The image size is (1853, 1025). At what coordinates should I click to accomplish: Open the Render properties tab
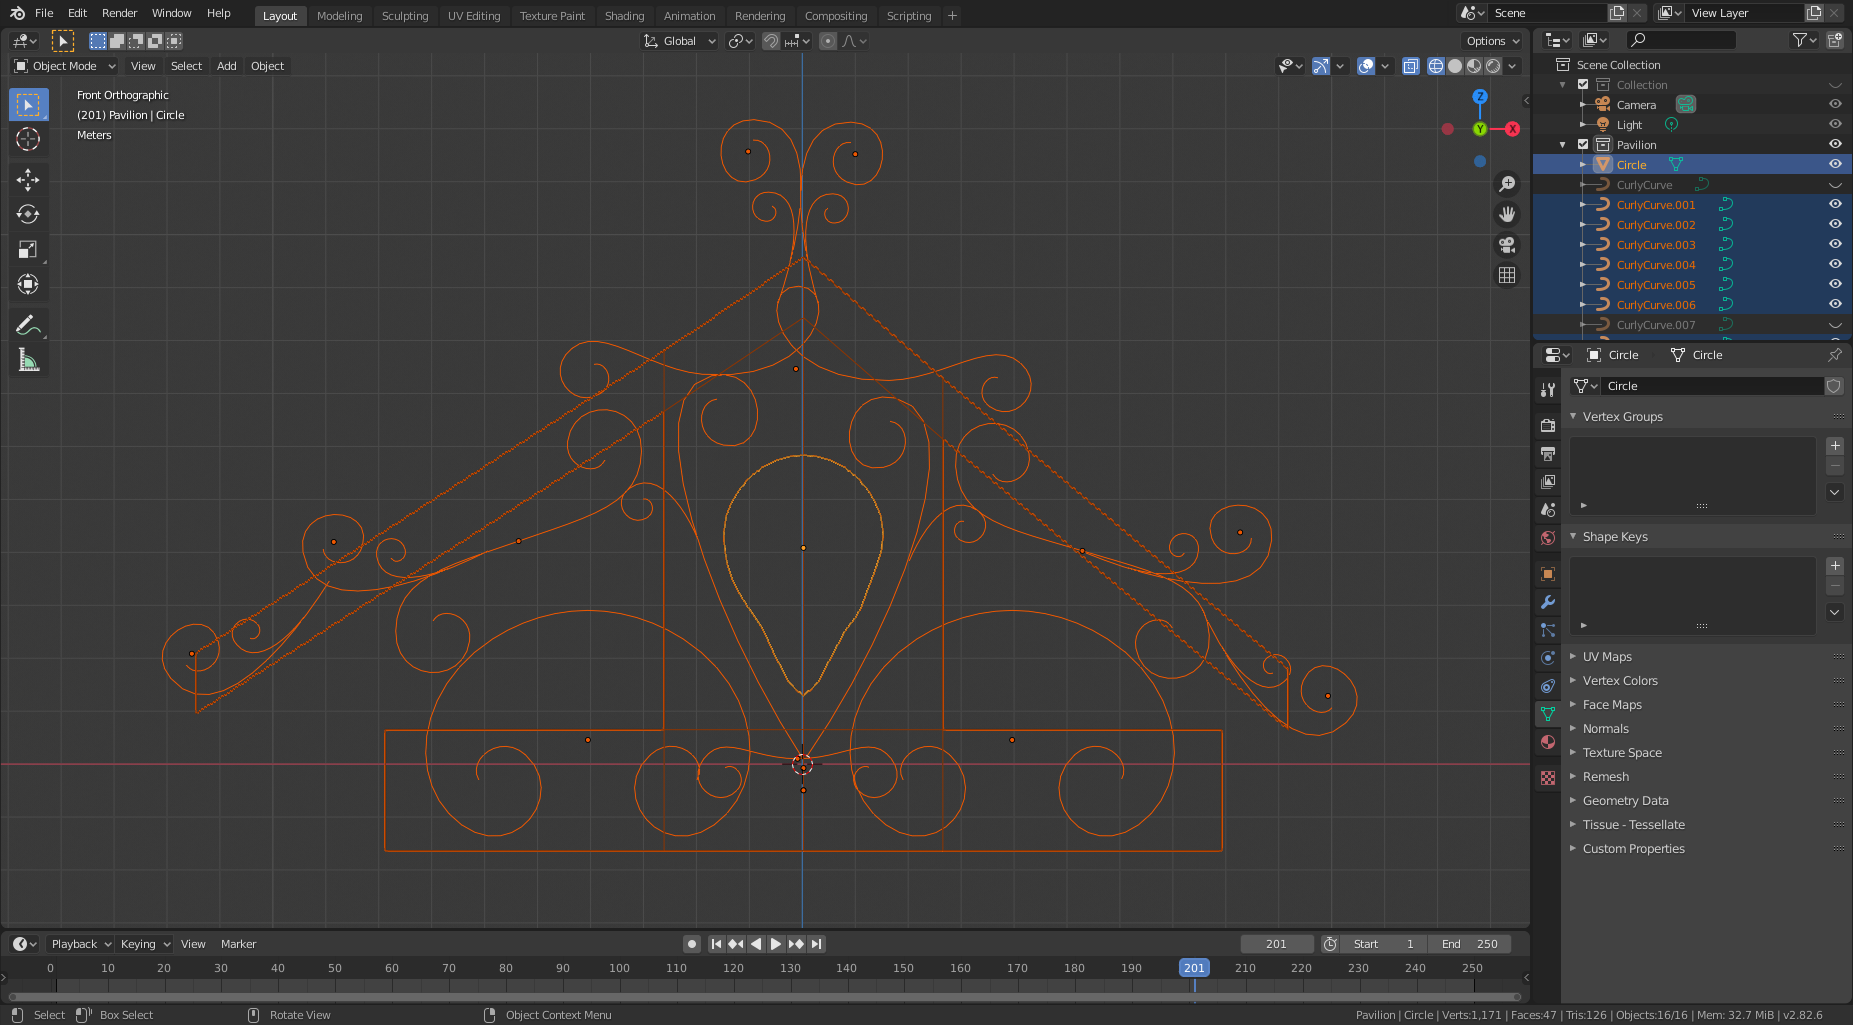(1548, 425)
